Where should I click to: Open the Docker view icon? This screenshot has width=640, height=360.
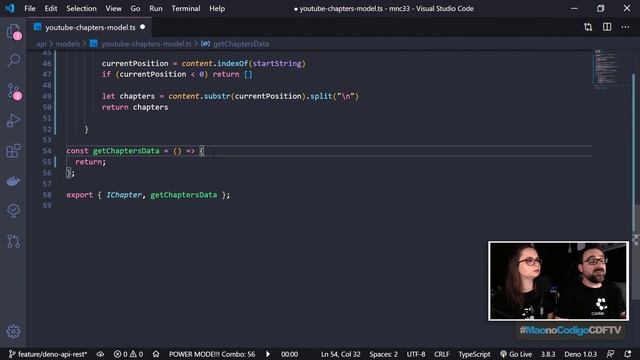(x=13, y=180)
